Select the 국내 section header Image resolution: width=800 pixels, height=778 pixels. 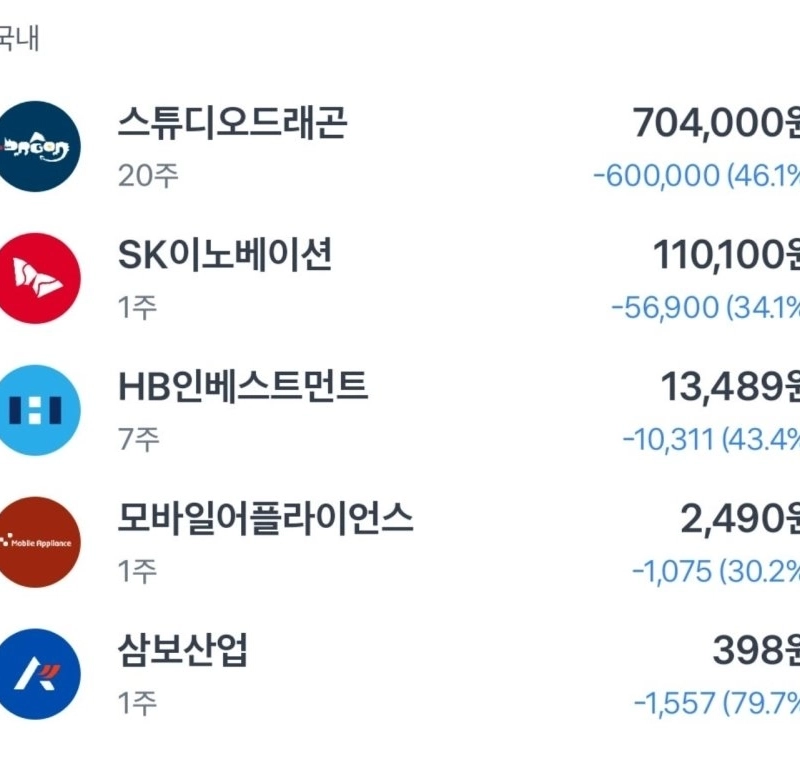coord(18,42)
